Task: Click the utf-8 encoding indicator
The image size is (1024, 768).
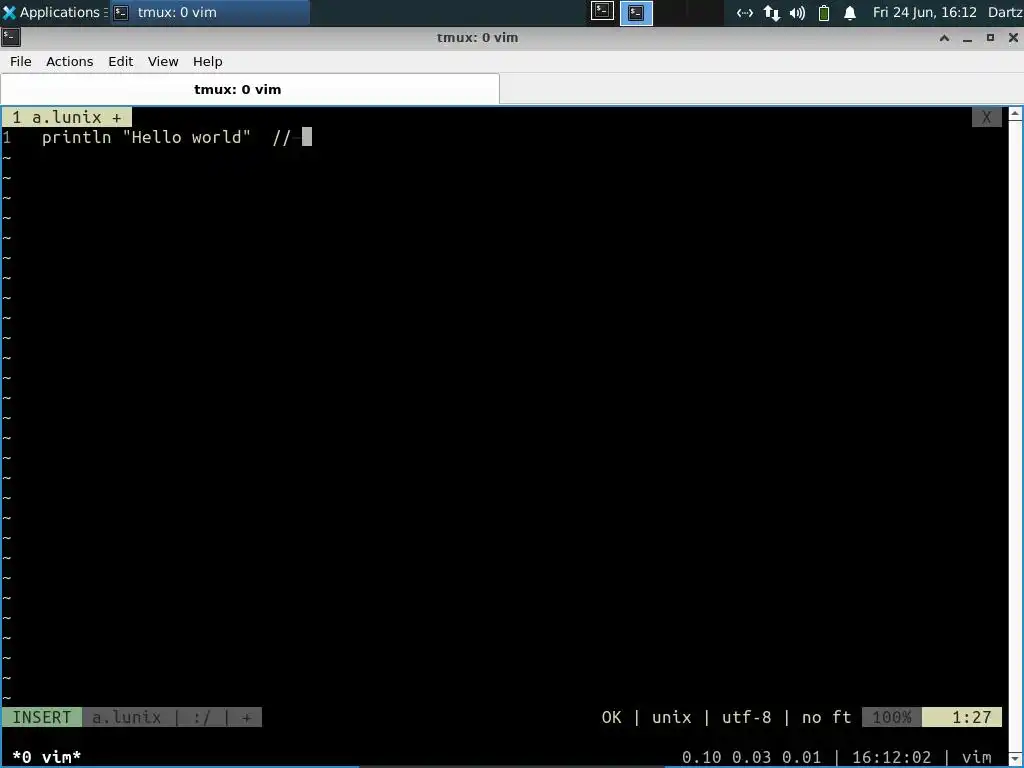Action: tap(746, 717)
